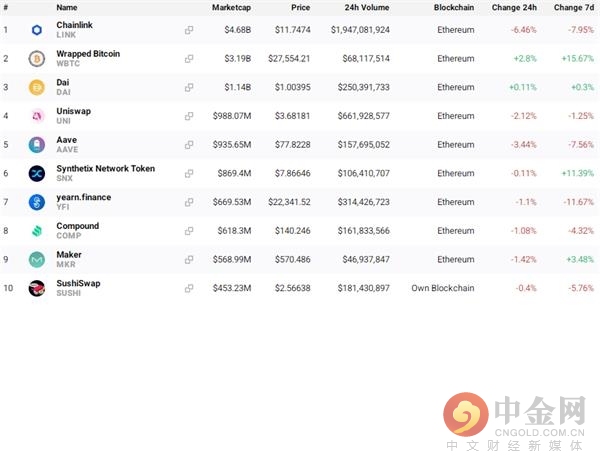
Task: Sort by the Blockchain column header
Action: (454, 7)
